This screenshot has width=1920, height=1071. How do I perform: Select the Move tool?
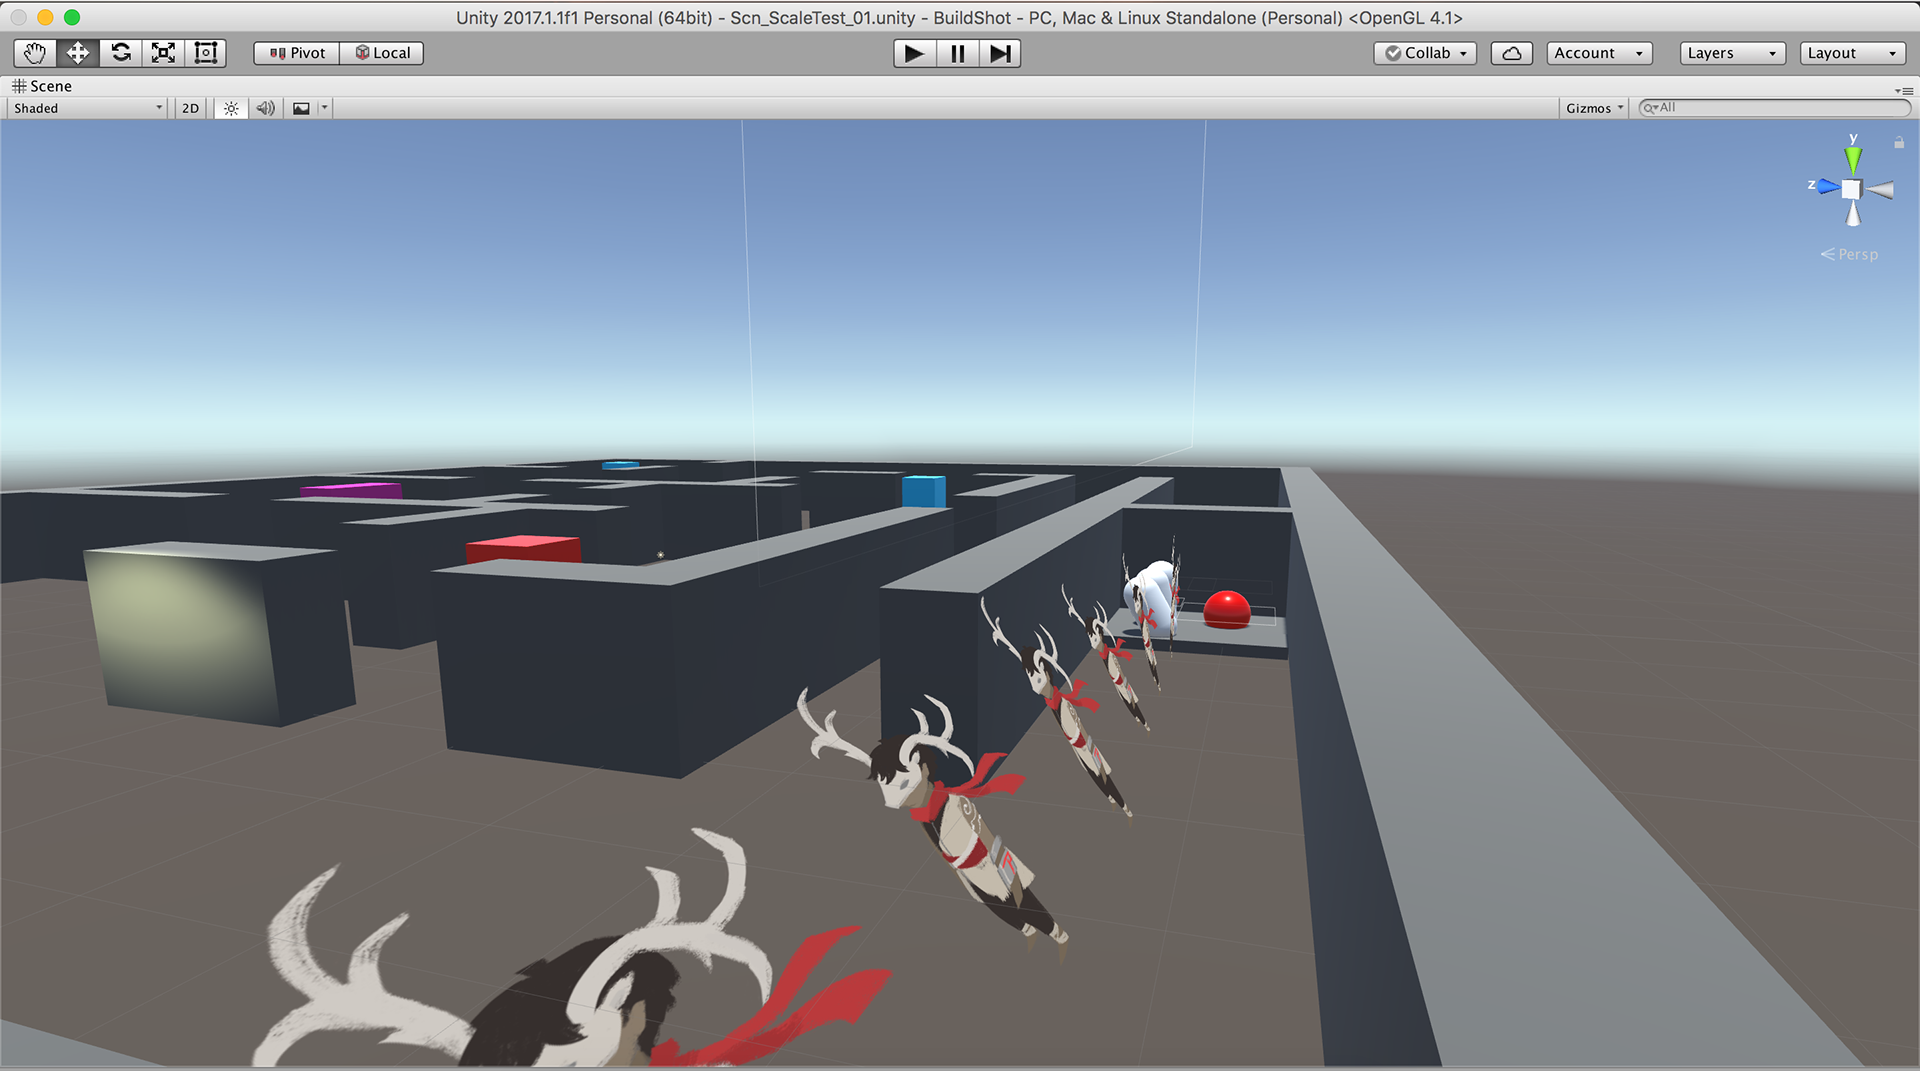78,53
